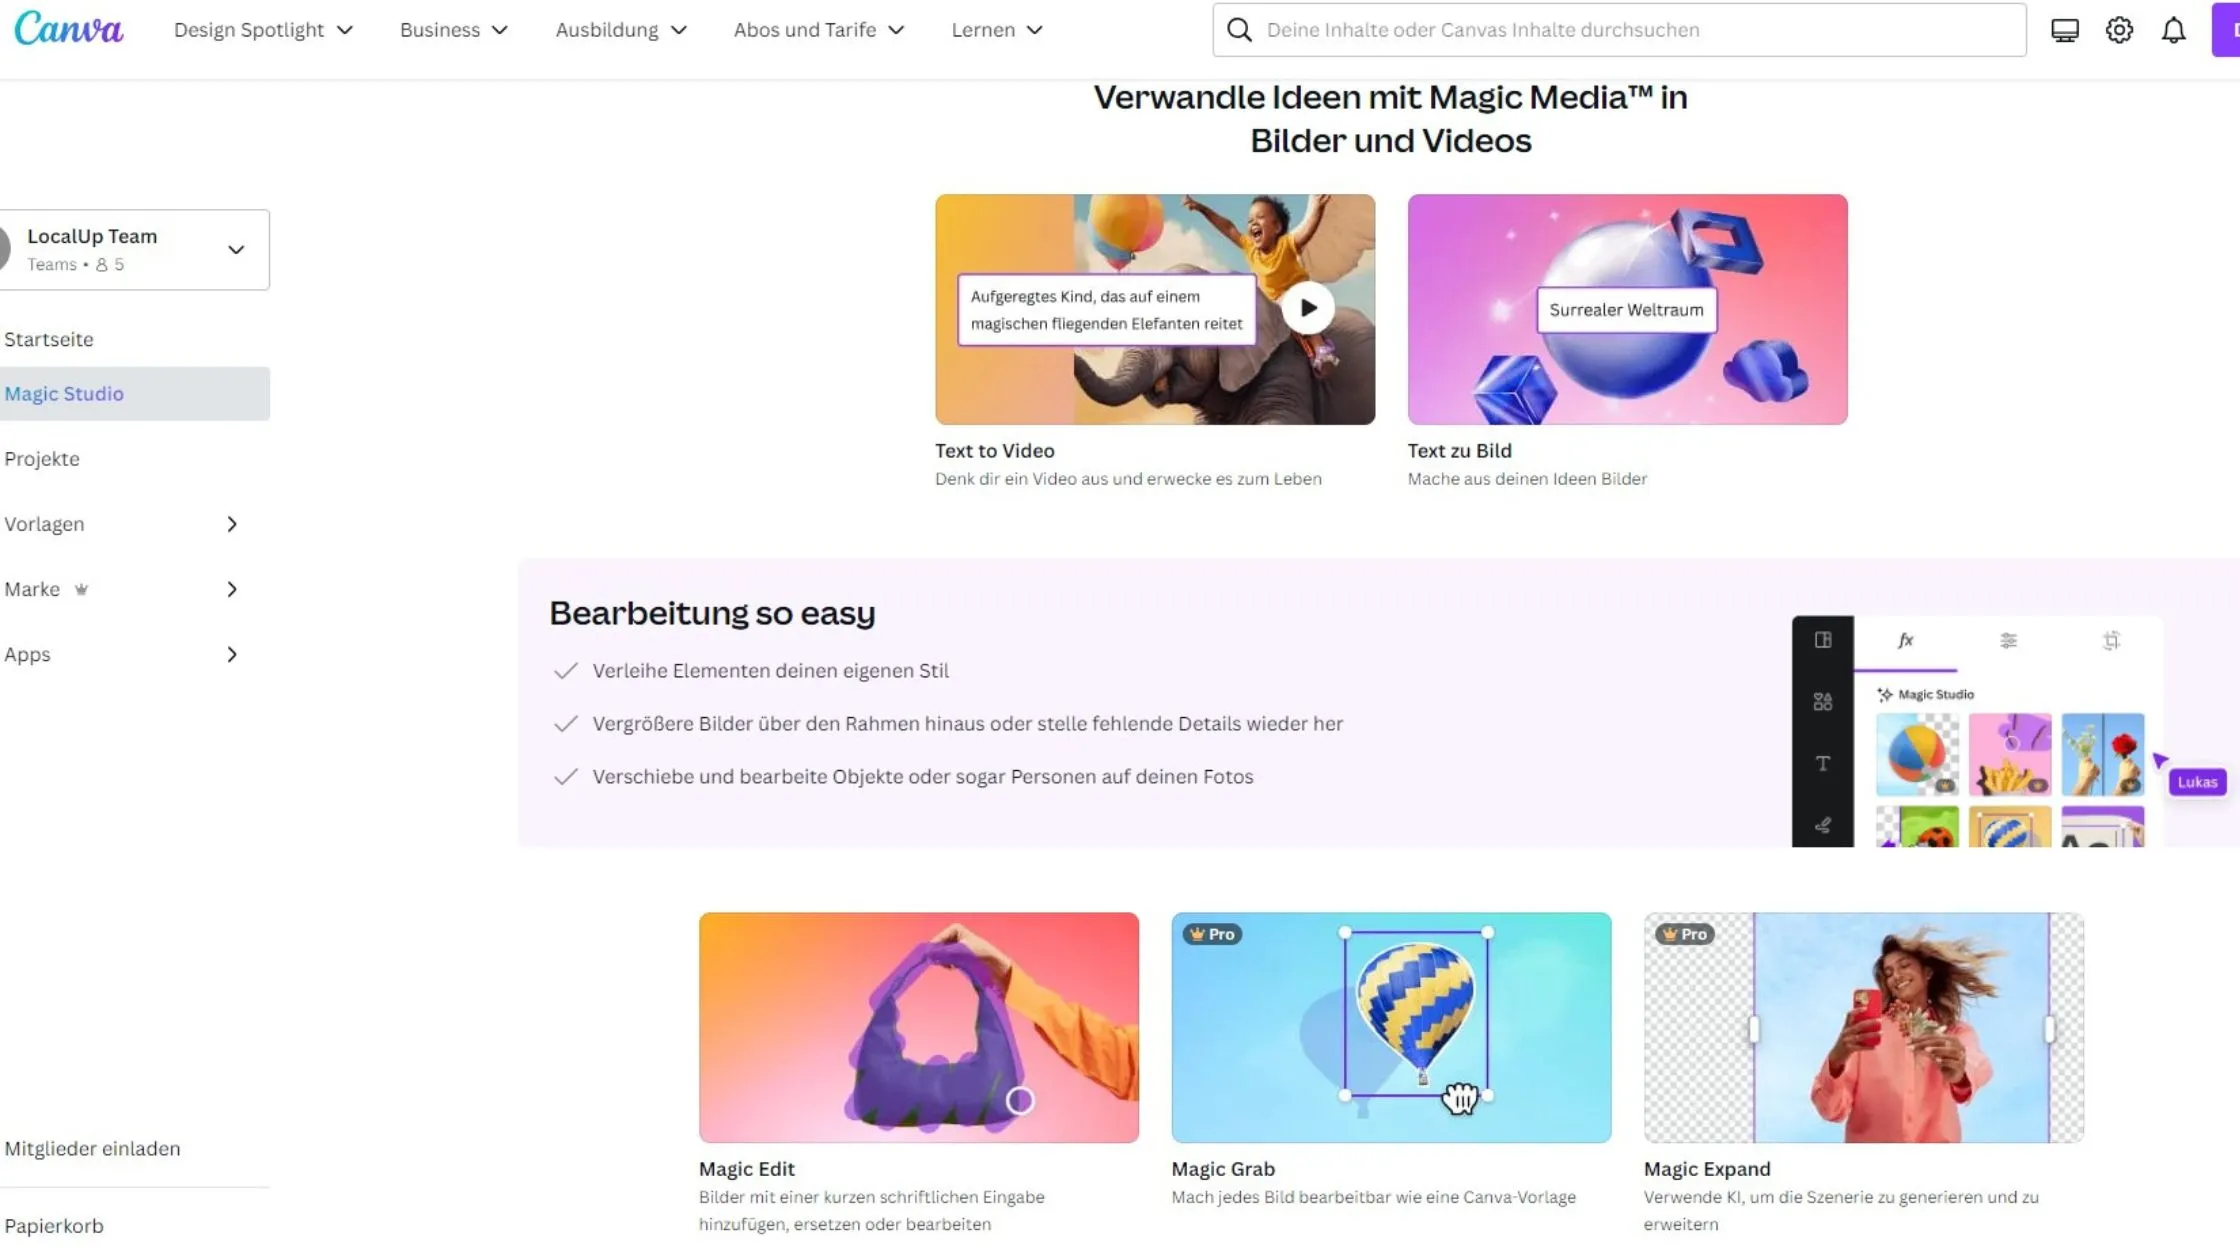
Task: Click into the Canva search field
Action: [x=1619, y=30]
